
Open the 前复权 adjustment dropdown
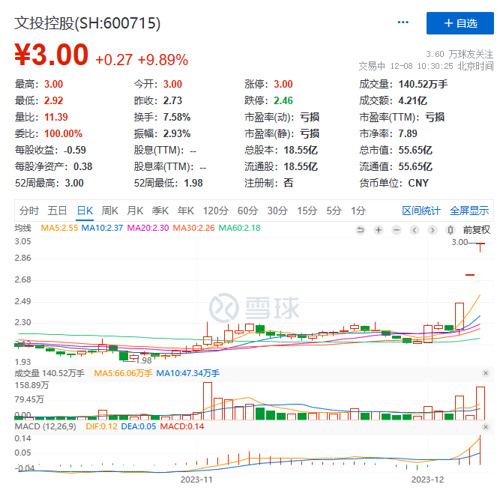[x=476, y=230]
